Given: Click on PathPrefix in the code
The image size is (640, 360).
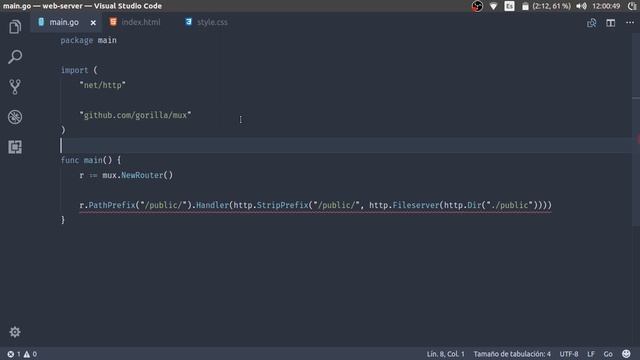Looking at the screenshot, I should pos(112,205).
